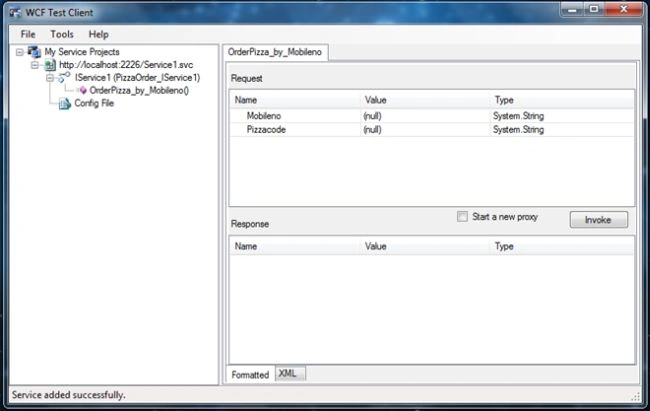Screen dimensions: 650x411
Task: Click the localhost Service1.svc service icon
Action: tap(50, 65)
